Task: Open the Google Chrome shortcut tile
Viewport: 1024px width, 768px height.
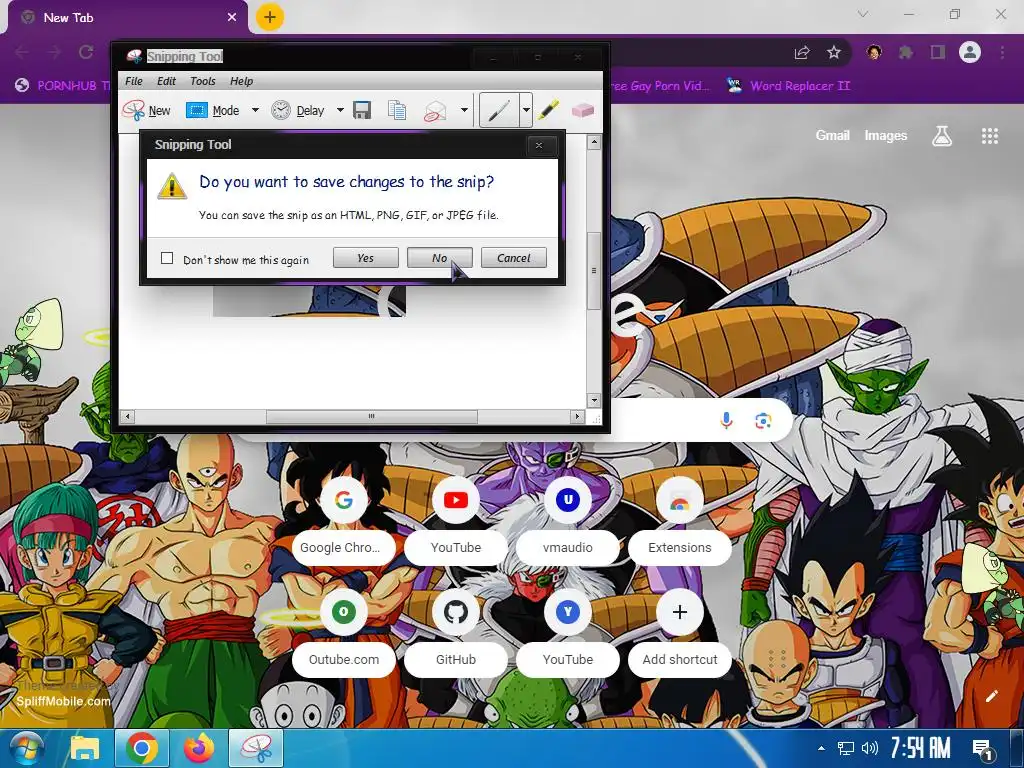Action: tap(344, 520)
